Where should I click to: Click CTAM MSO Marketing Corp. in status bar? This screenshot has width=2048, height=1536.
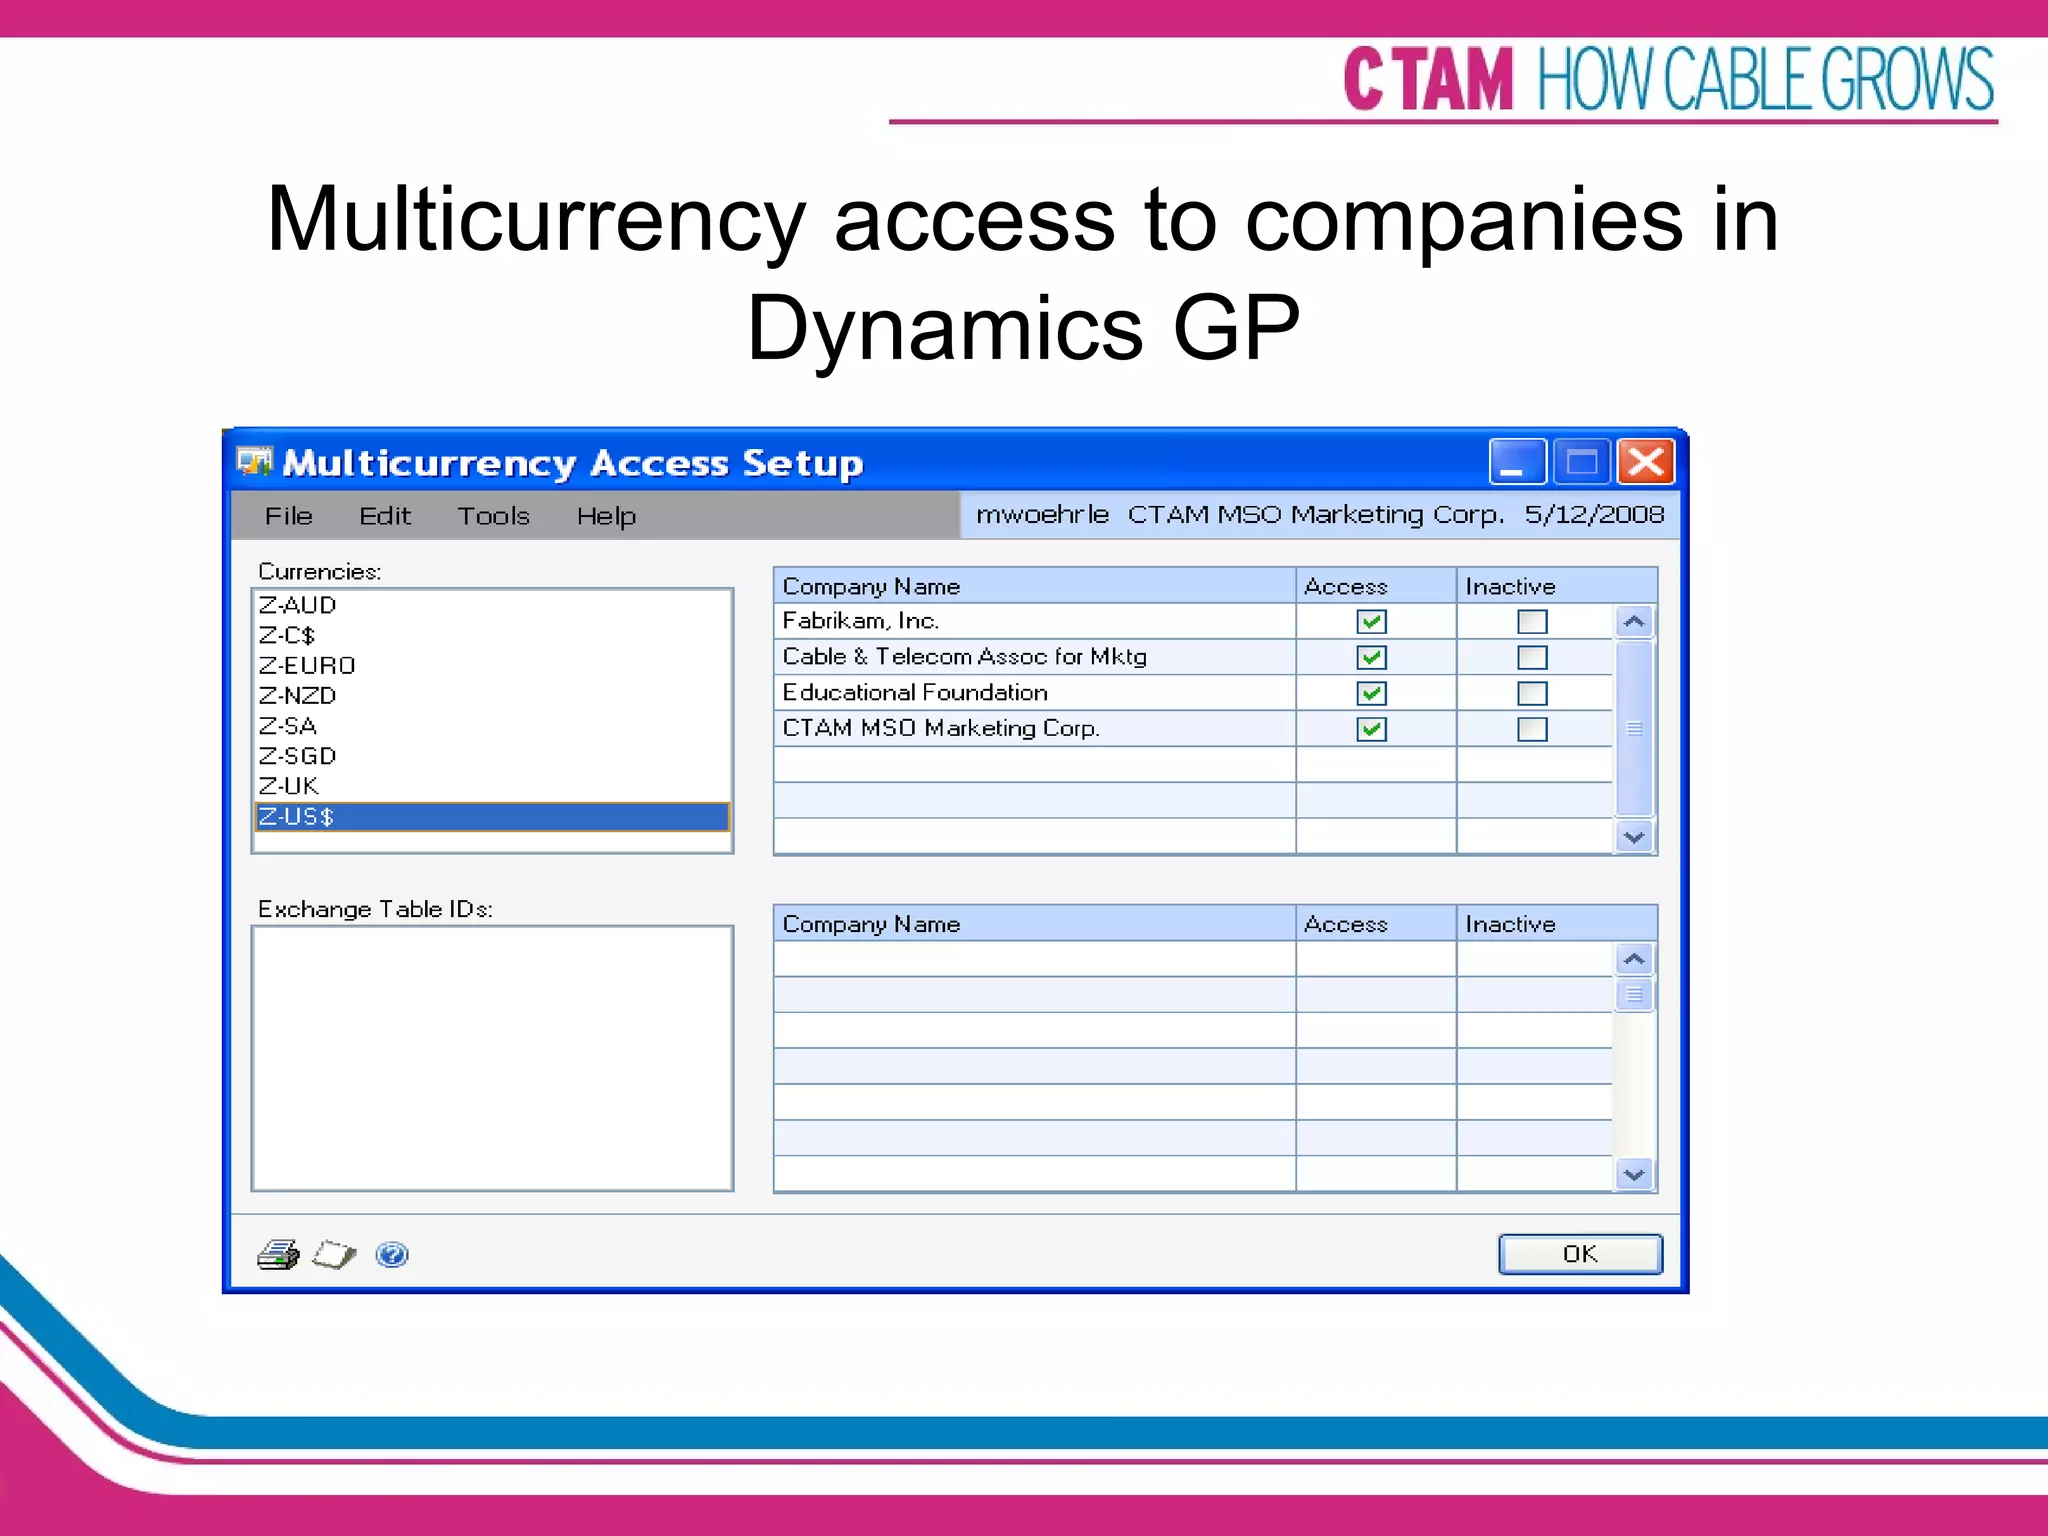point(1316,514)
